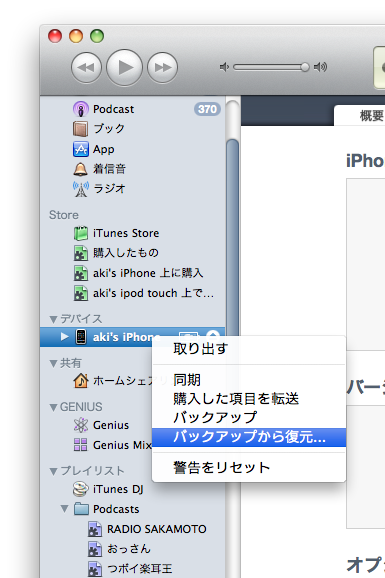Select つボイ楽耳王 label text

pos(139,569)
